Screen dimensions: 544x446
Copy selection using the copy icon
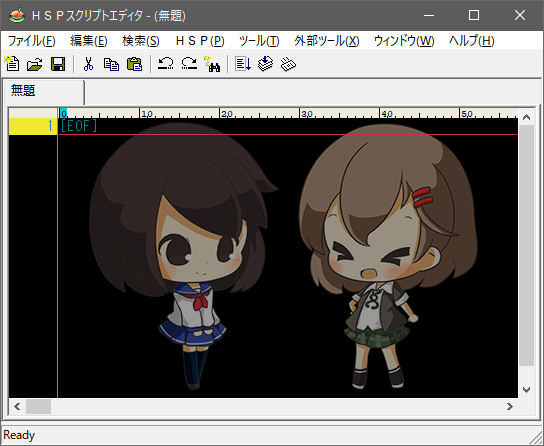(111, 64)
